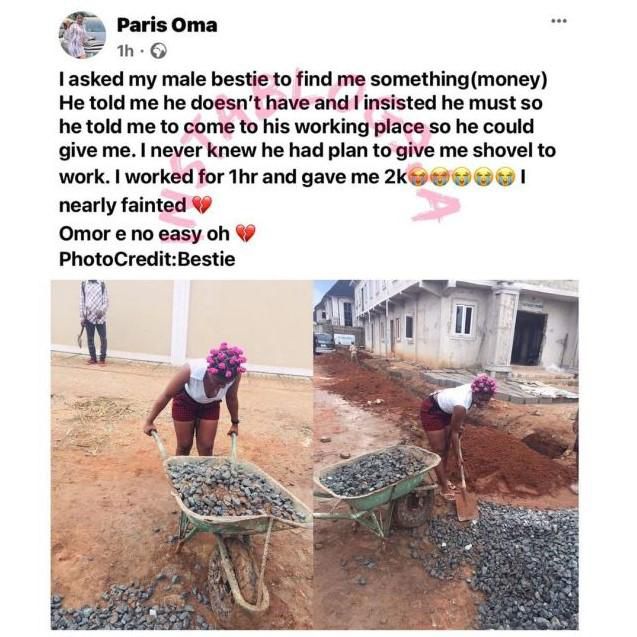Click the 1h post timestamp
This screenshot has width=637, height=637.
pyautogui.click(x=125, y=50)
